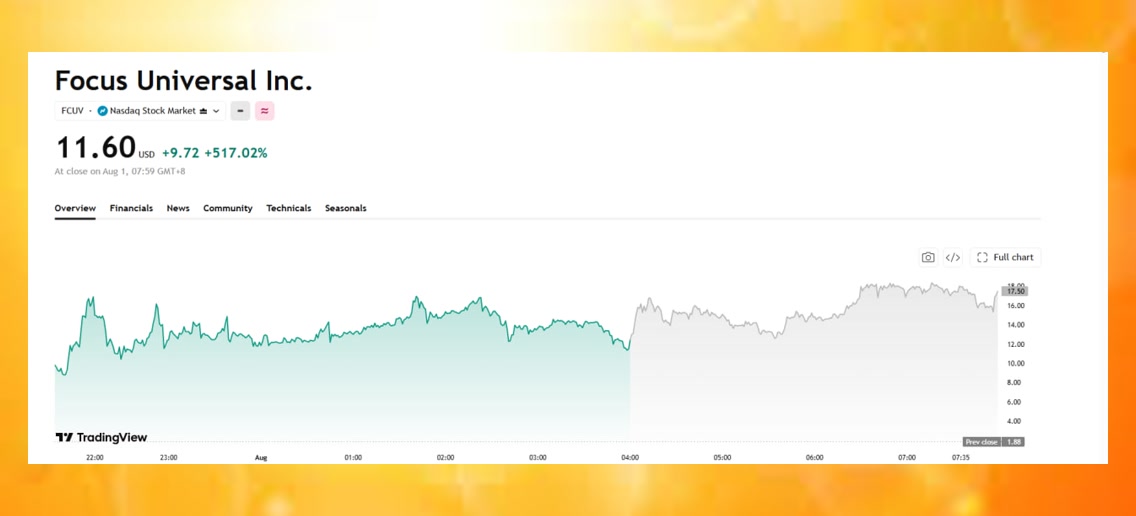Image resolution: width=1136 pixels, height=516 pixels.
Task: Click the 11.60 price value
Action: coord(96,148)
